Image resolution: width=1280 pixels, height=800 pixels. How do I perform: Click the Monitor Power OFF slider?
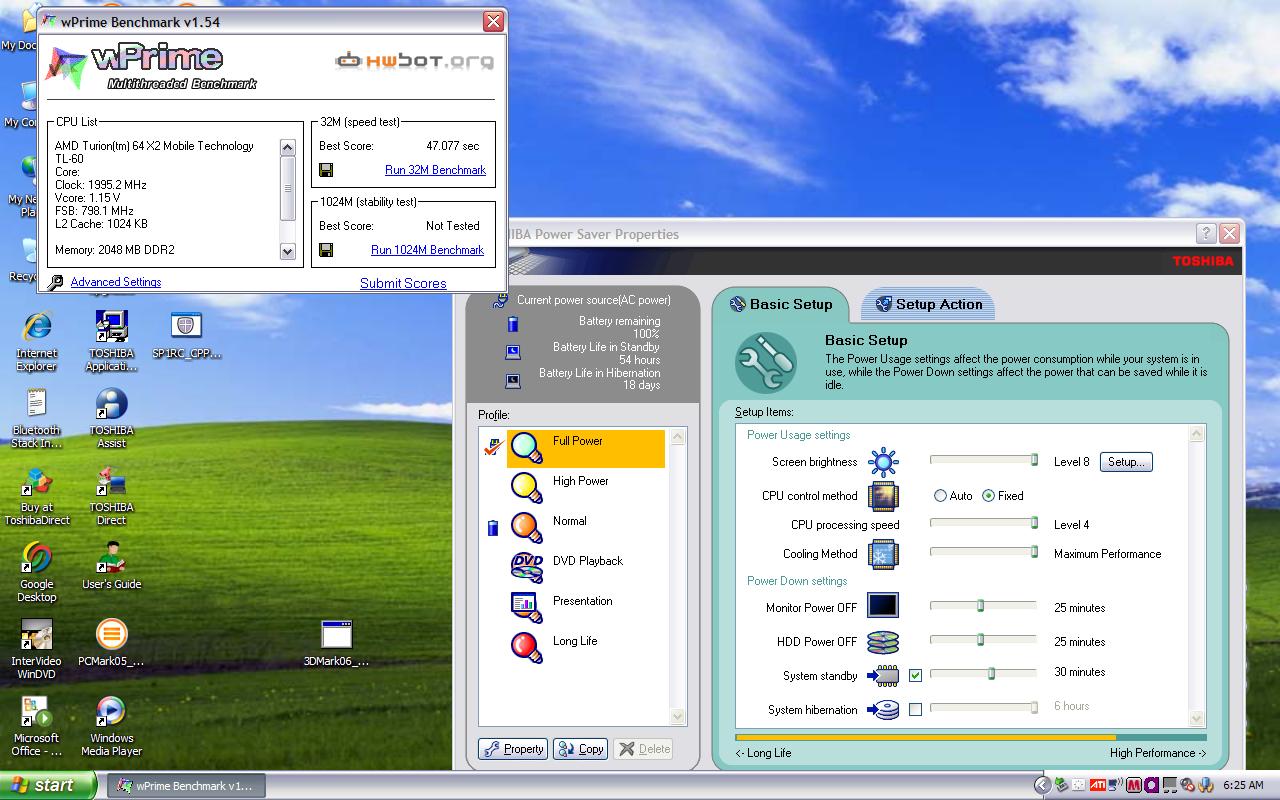coord(984,606)
